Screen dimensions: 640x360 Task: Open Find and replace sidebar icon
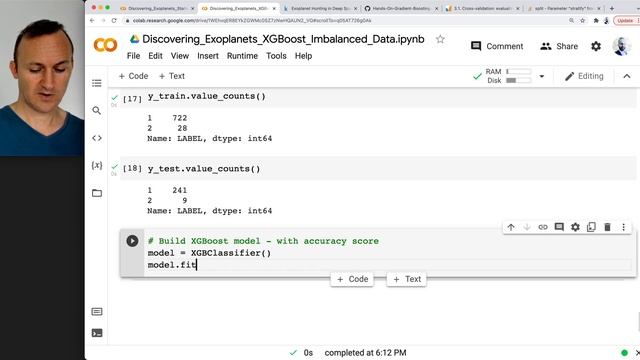[97, 111]
